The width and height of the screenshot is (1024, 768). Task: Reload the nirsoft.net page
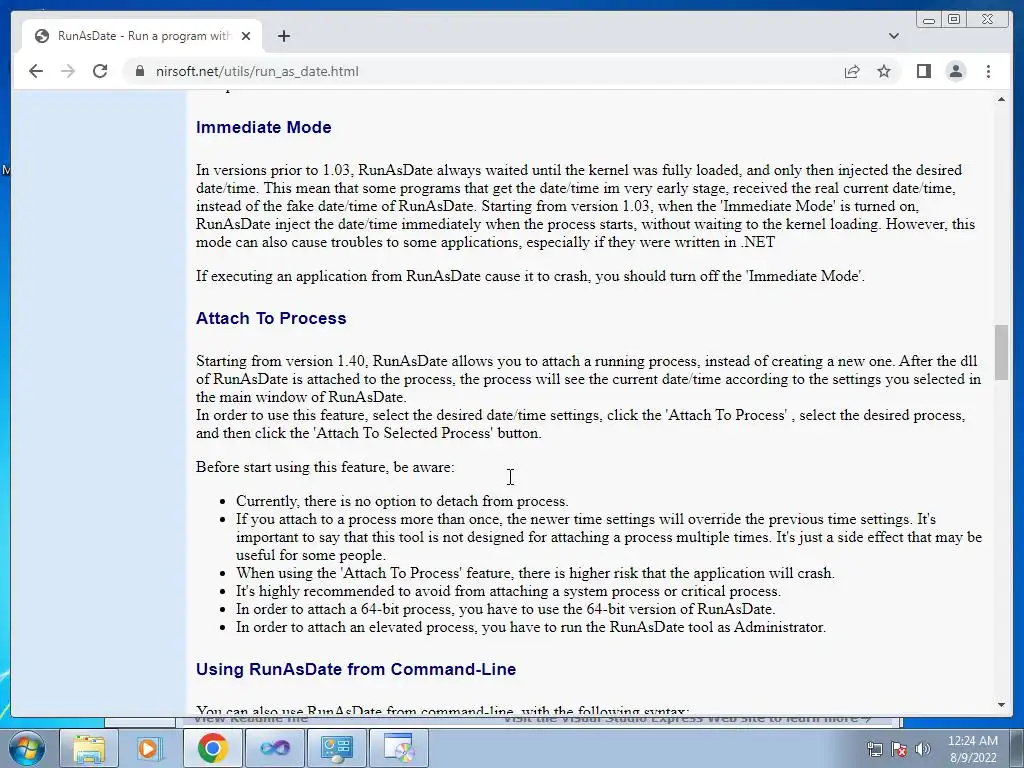pyautogui.click(x=100, y=71)
